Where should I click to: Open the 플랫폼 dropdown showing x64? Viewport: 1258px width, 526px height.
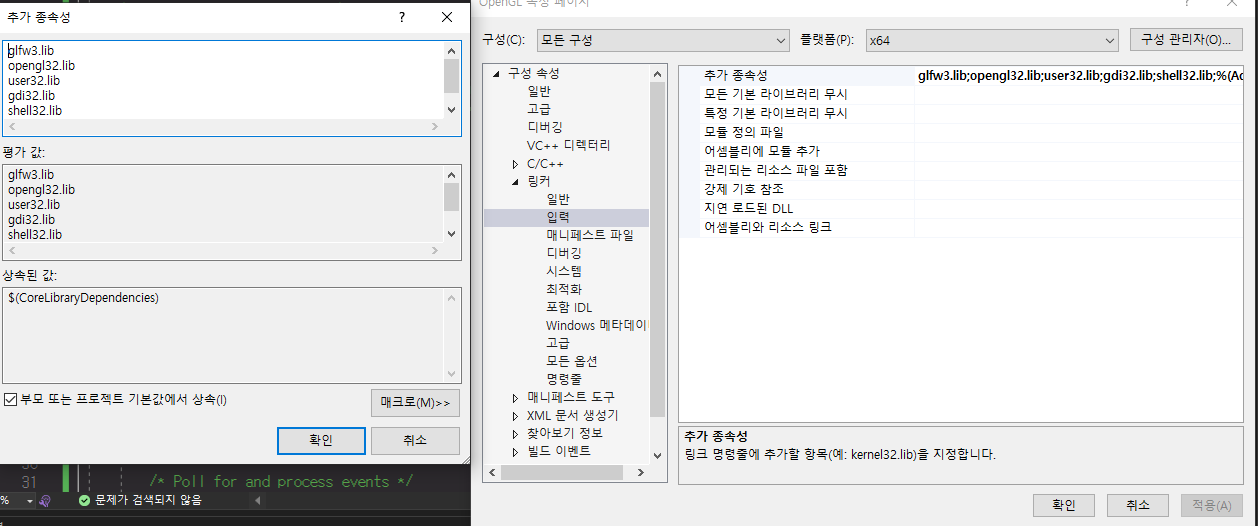click(991, 40)
